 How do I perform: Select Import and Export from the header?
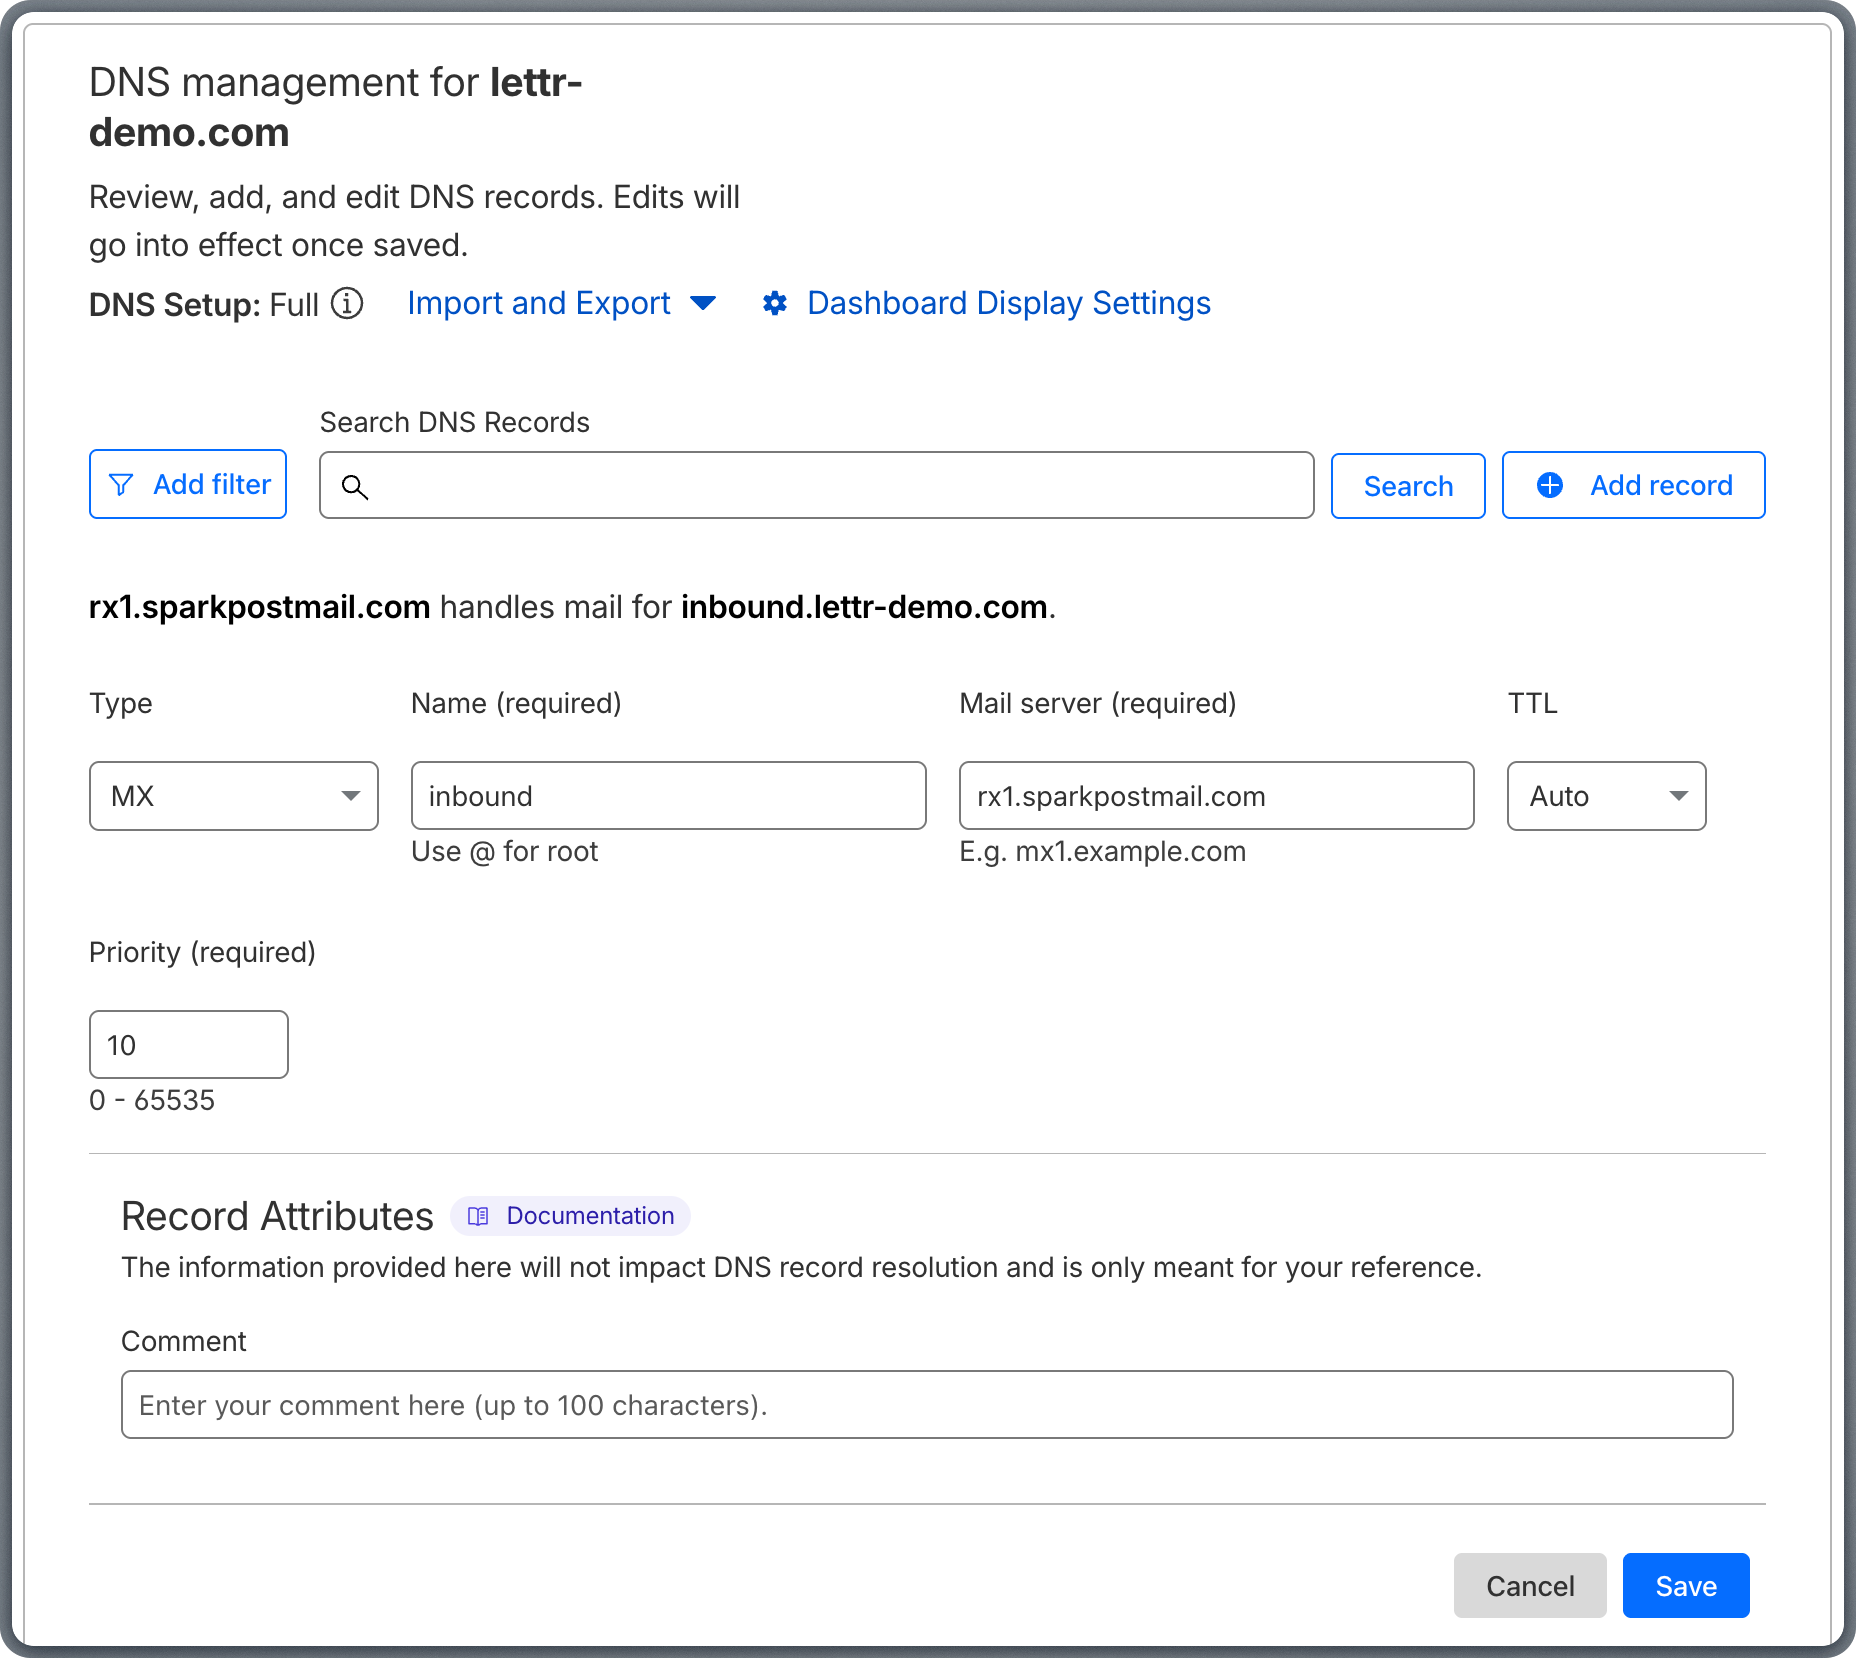539,303
